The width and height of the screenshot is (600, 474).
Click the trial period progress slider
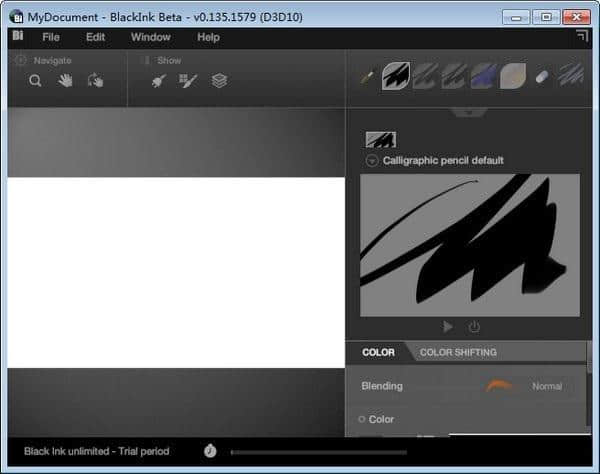(x=400, y=452)
